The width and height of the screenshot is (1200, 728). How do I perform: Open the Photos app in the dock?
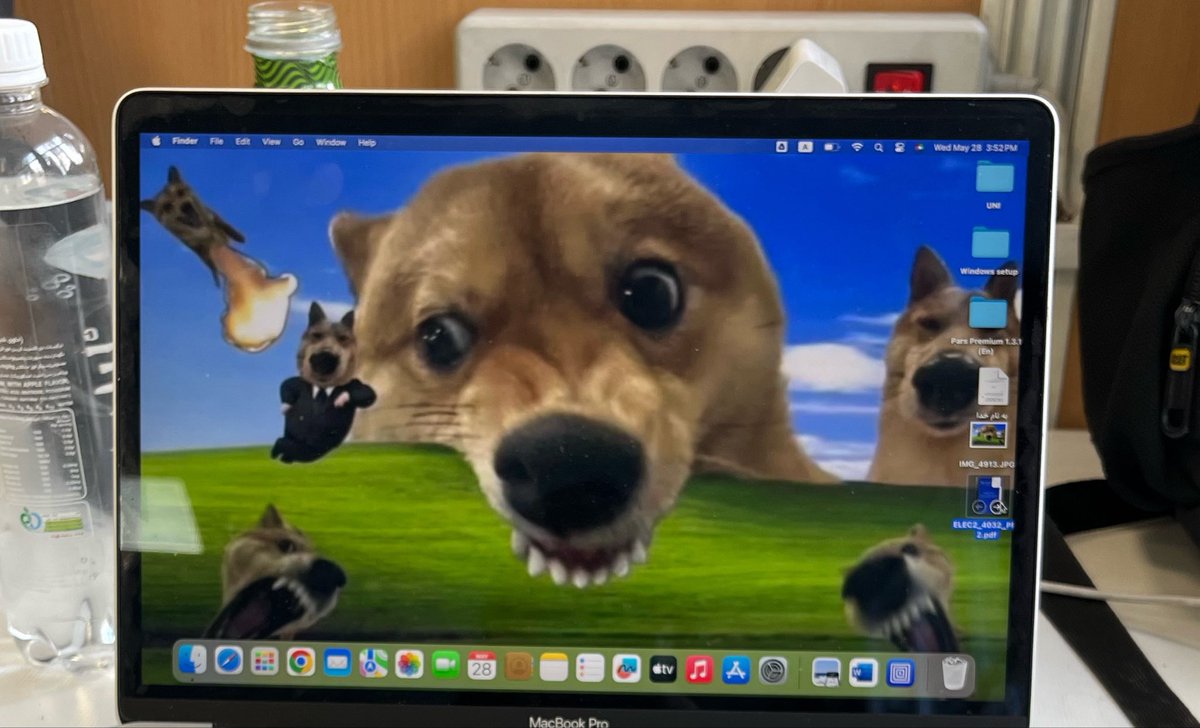pos(410,664)
